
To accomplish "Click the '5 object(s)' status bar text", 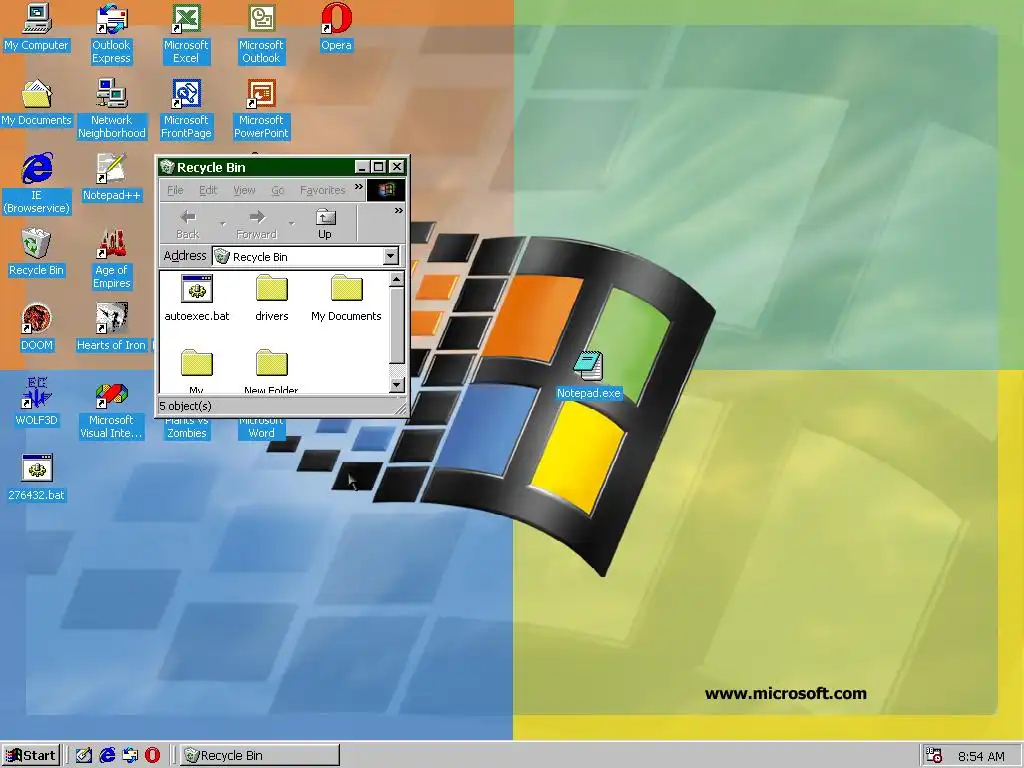I will pyautogui.click(x=185, y=406).
